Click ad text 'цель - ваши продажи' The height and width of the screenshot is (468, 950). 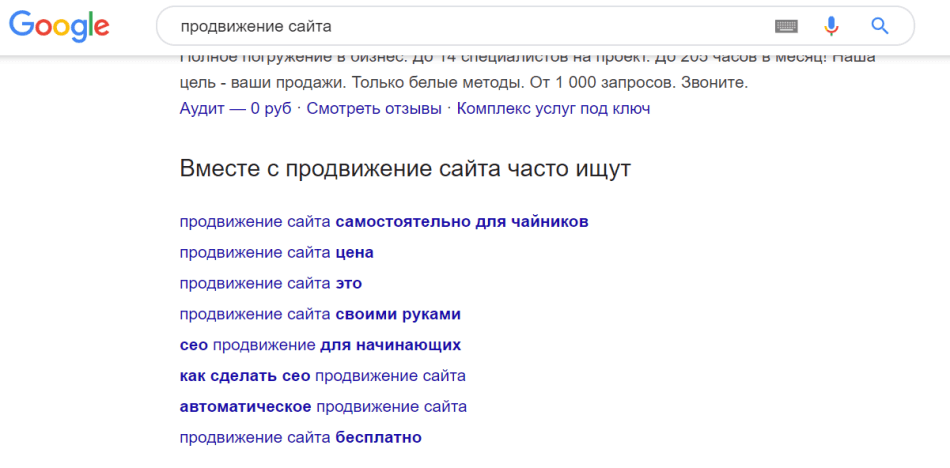tap(262, 82)
